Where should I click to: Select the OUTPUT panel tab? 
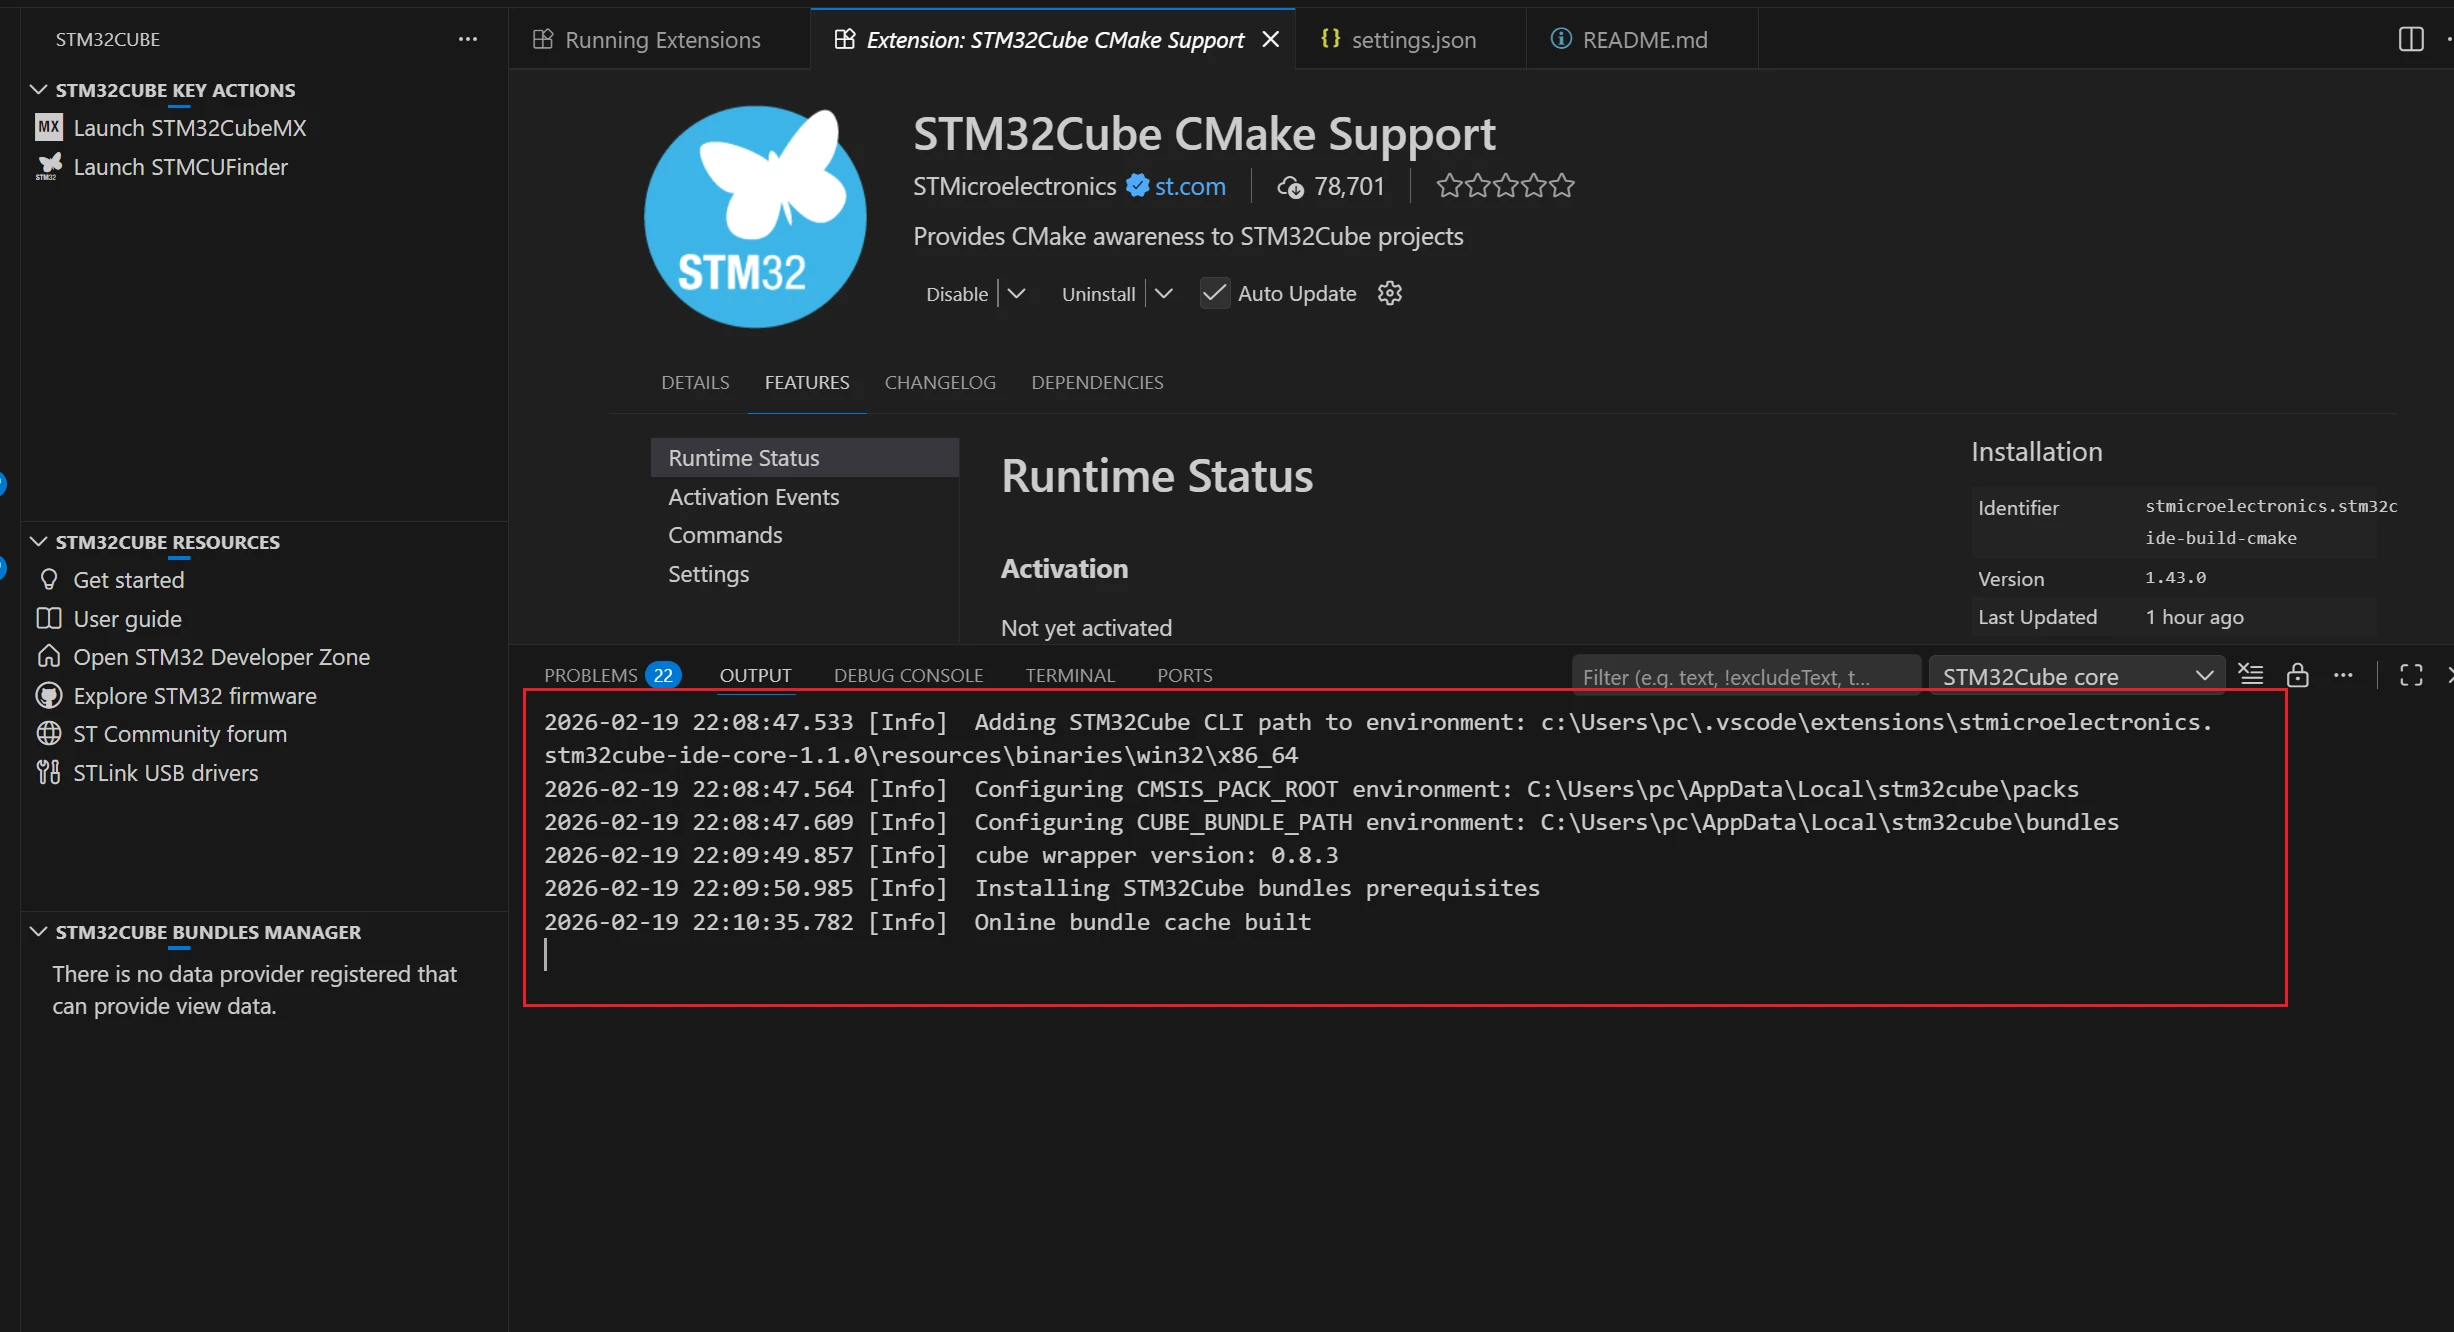click(755, 675)
